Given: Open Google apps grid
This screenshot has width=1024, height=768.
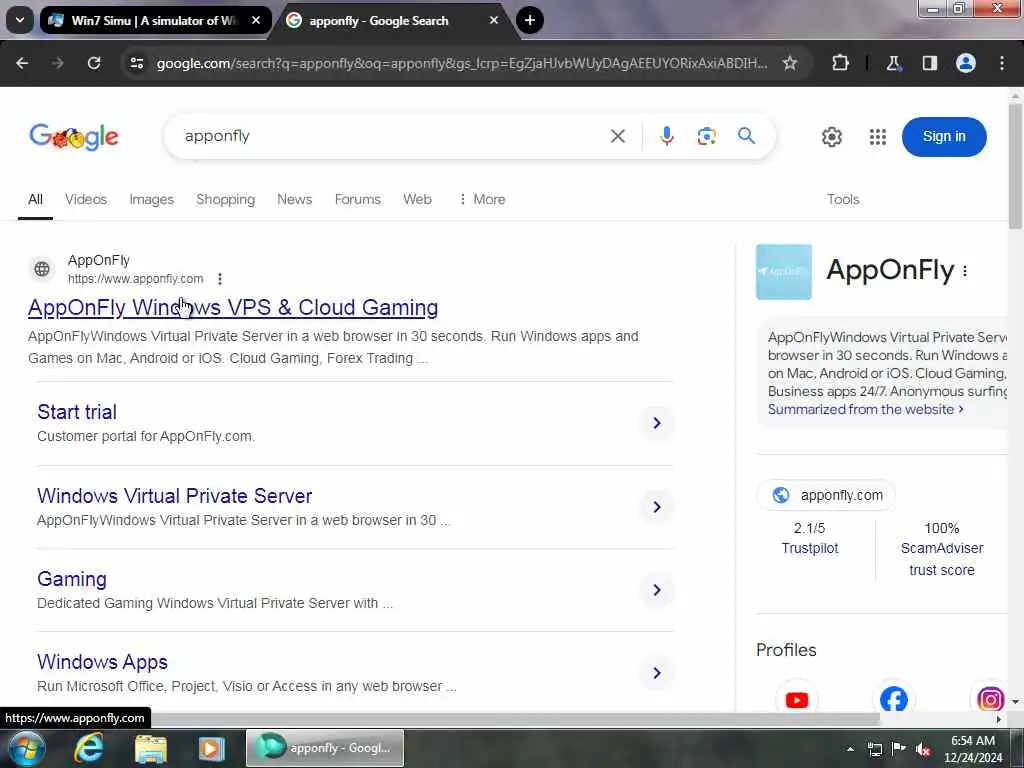Looking at the screenshot, I should pos(878,136).
